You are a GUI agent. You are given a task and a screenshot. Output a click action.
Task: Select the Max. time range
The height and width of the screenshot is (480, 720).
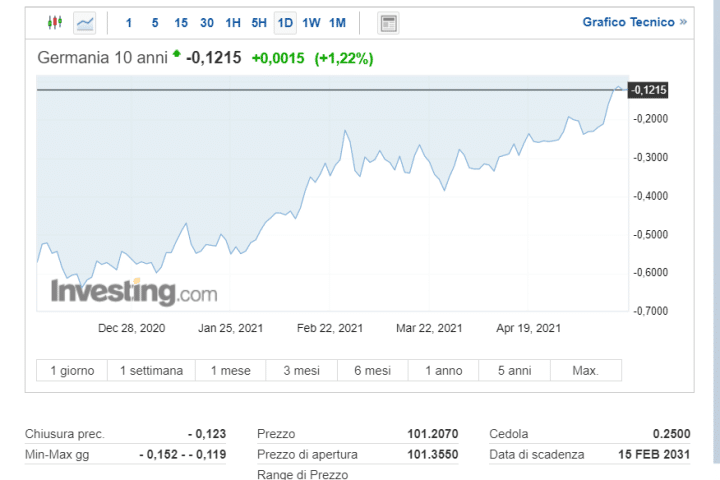tap(585, 371)
